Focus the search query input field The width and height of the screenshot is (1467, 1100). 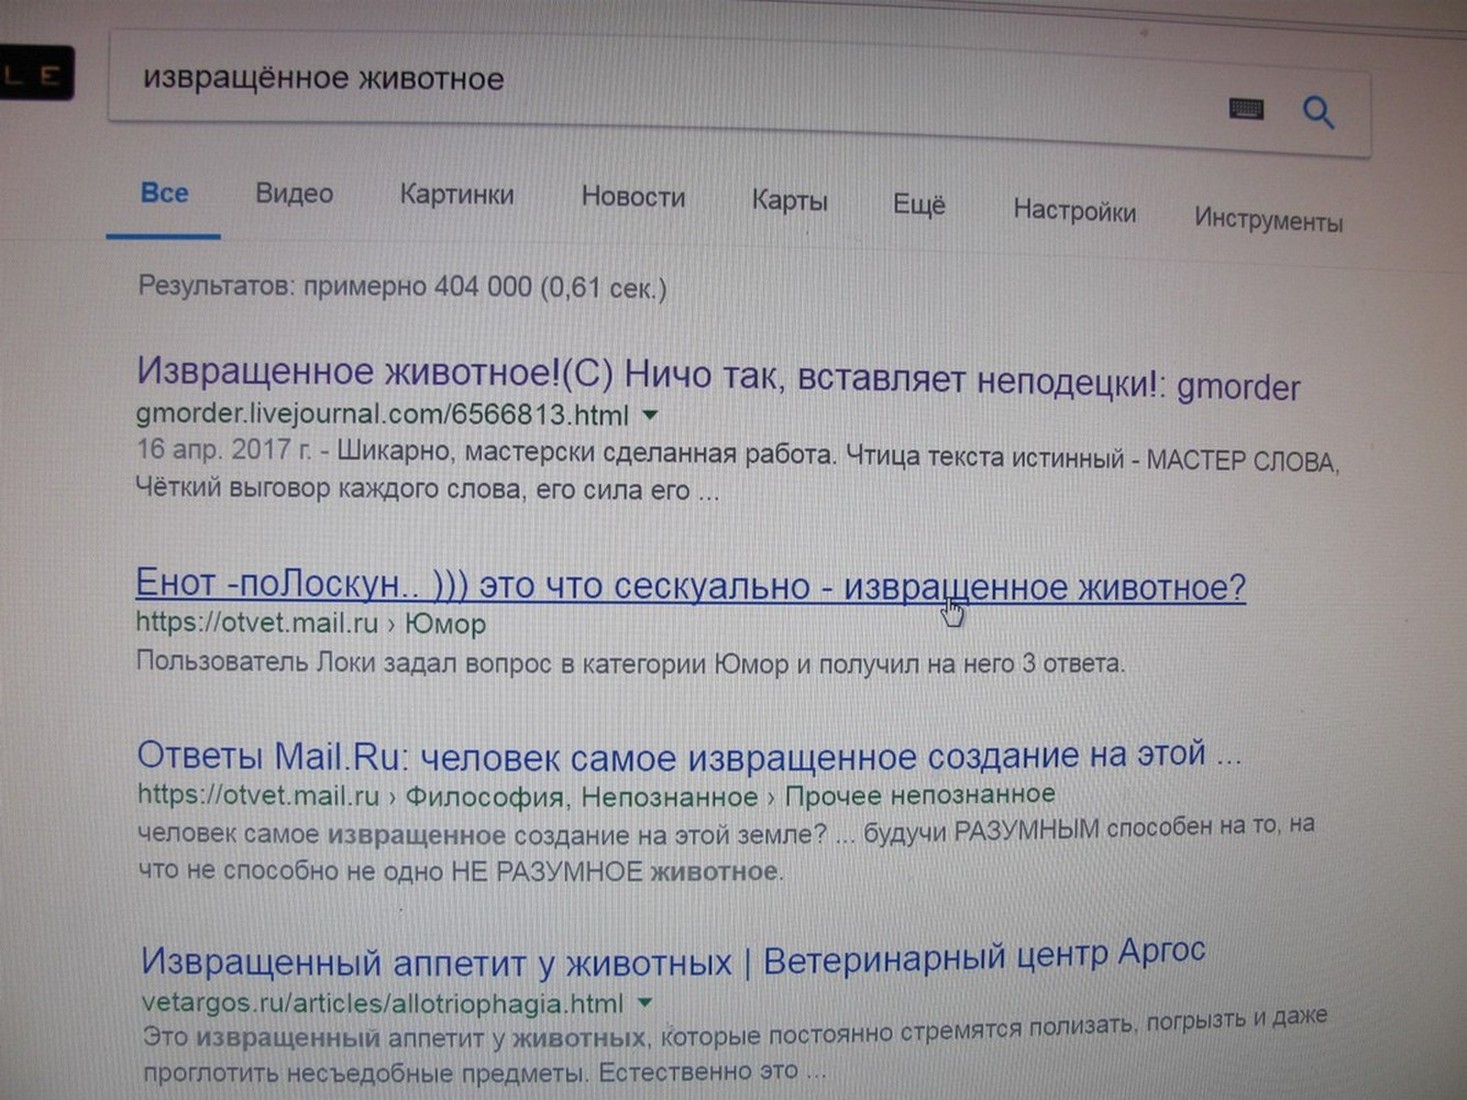click(738, 93)
